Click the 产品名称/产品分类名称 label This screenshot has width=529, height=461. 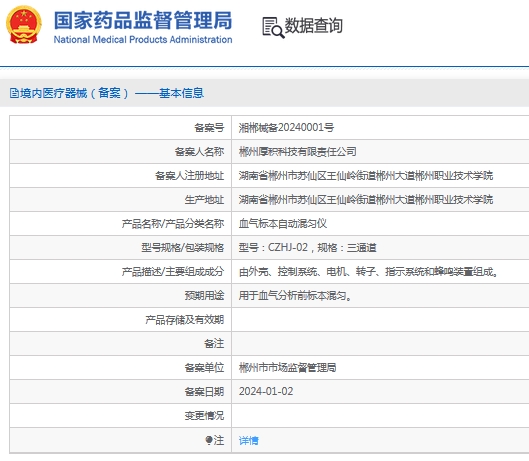pyautogui.click(x=173, y=223)
